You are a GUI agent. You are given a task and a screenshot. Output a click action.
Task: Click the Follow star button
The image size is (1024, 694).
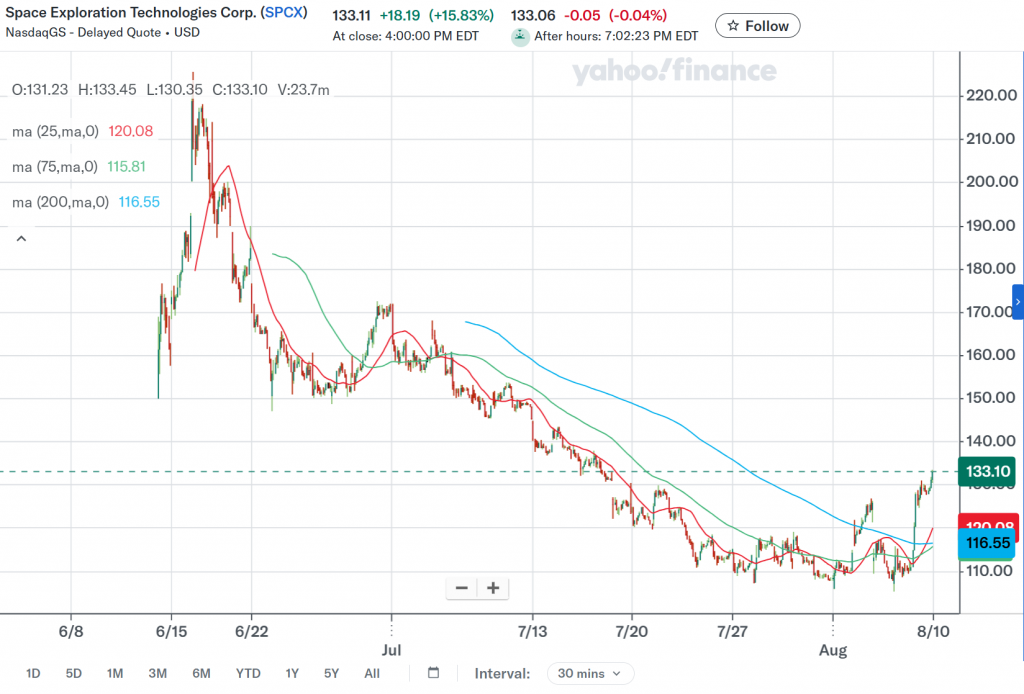click(x=758, y=26)
